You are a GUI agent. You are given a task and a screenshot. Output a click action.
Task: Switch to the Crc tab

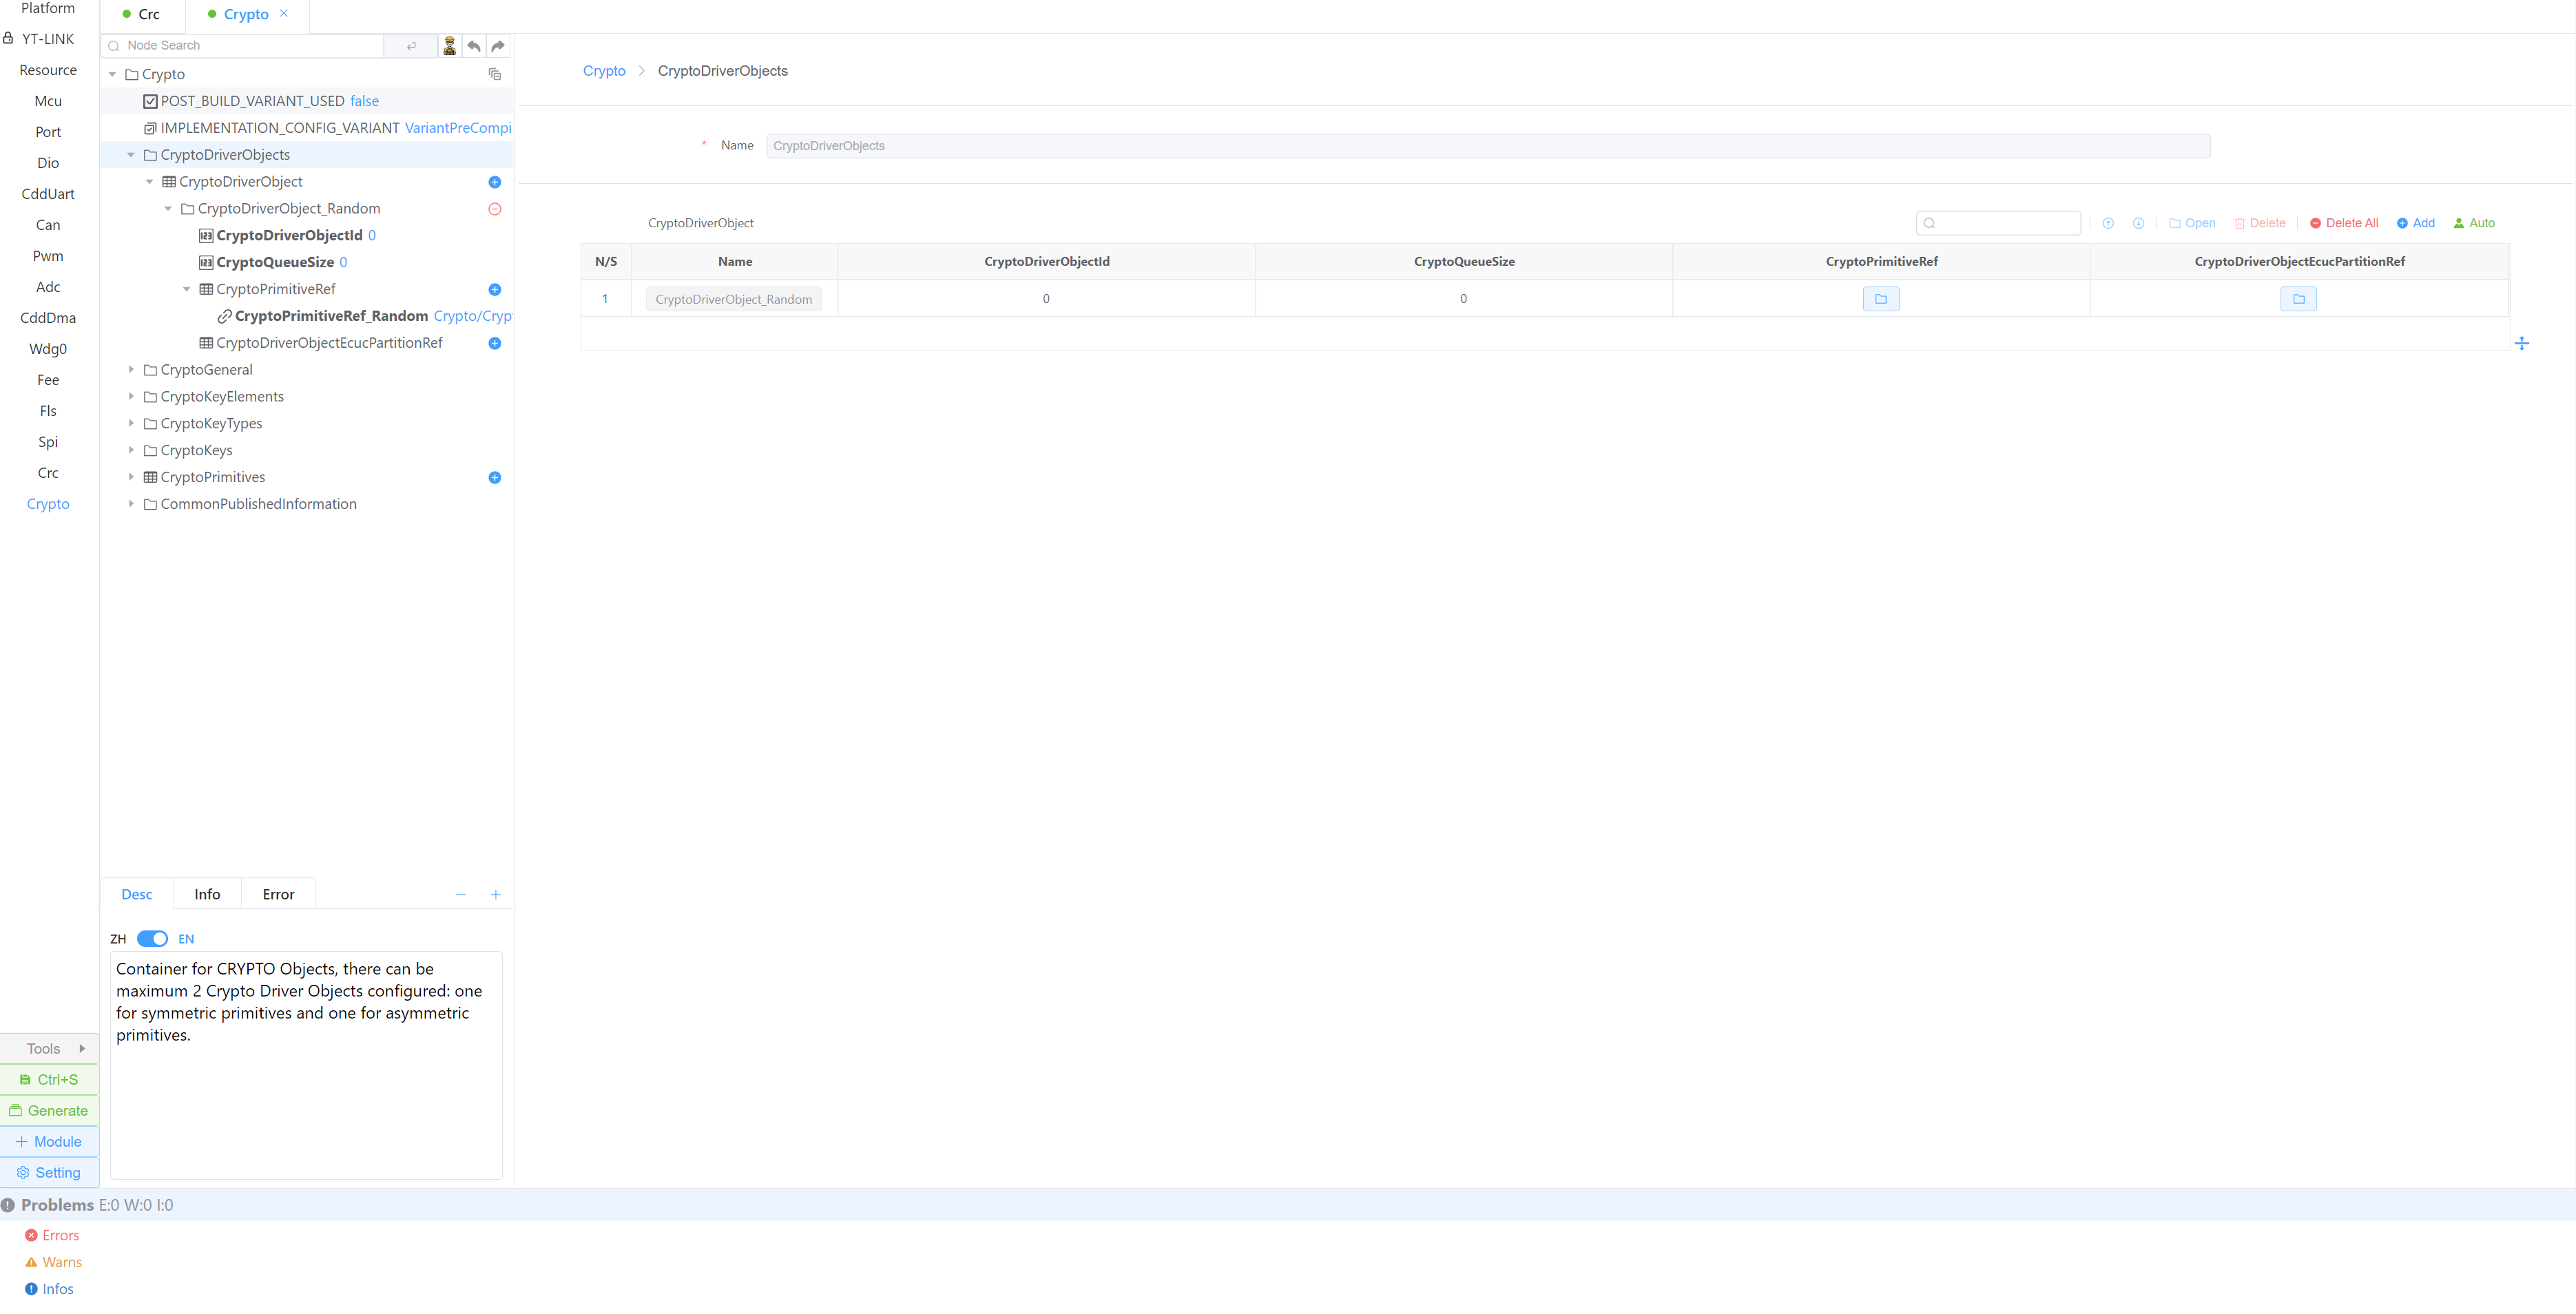pos(148,14)
